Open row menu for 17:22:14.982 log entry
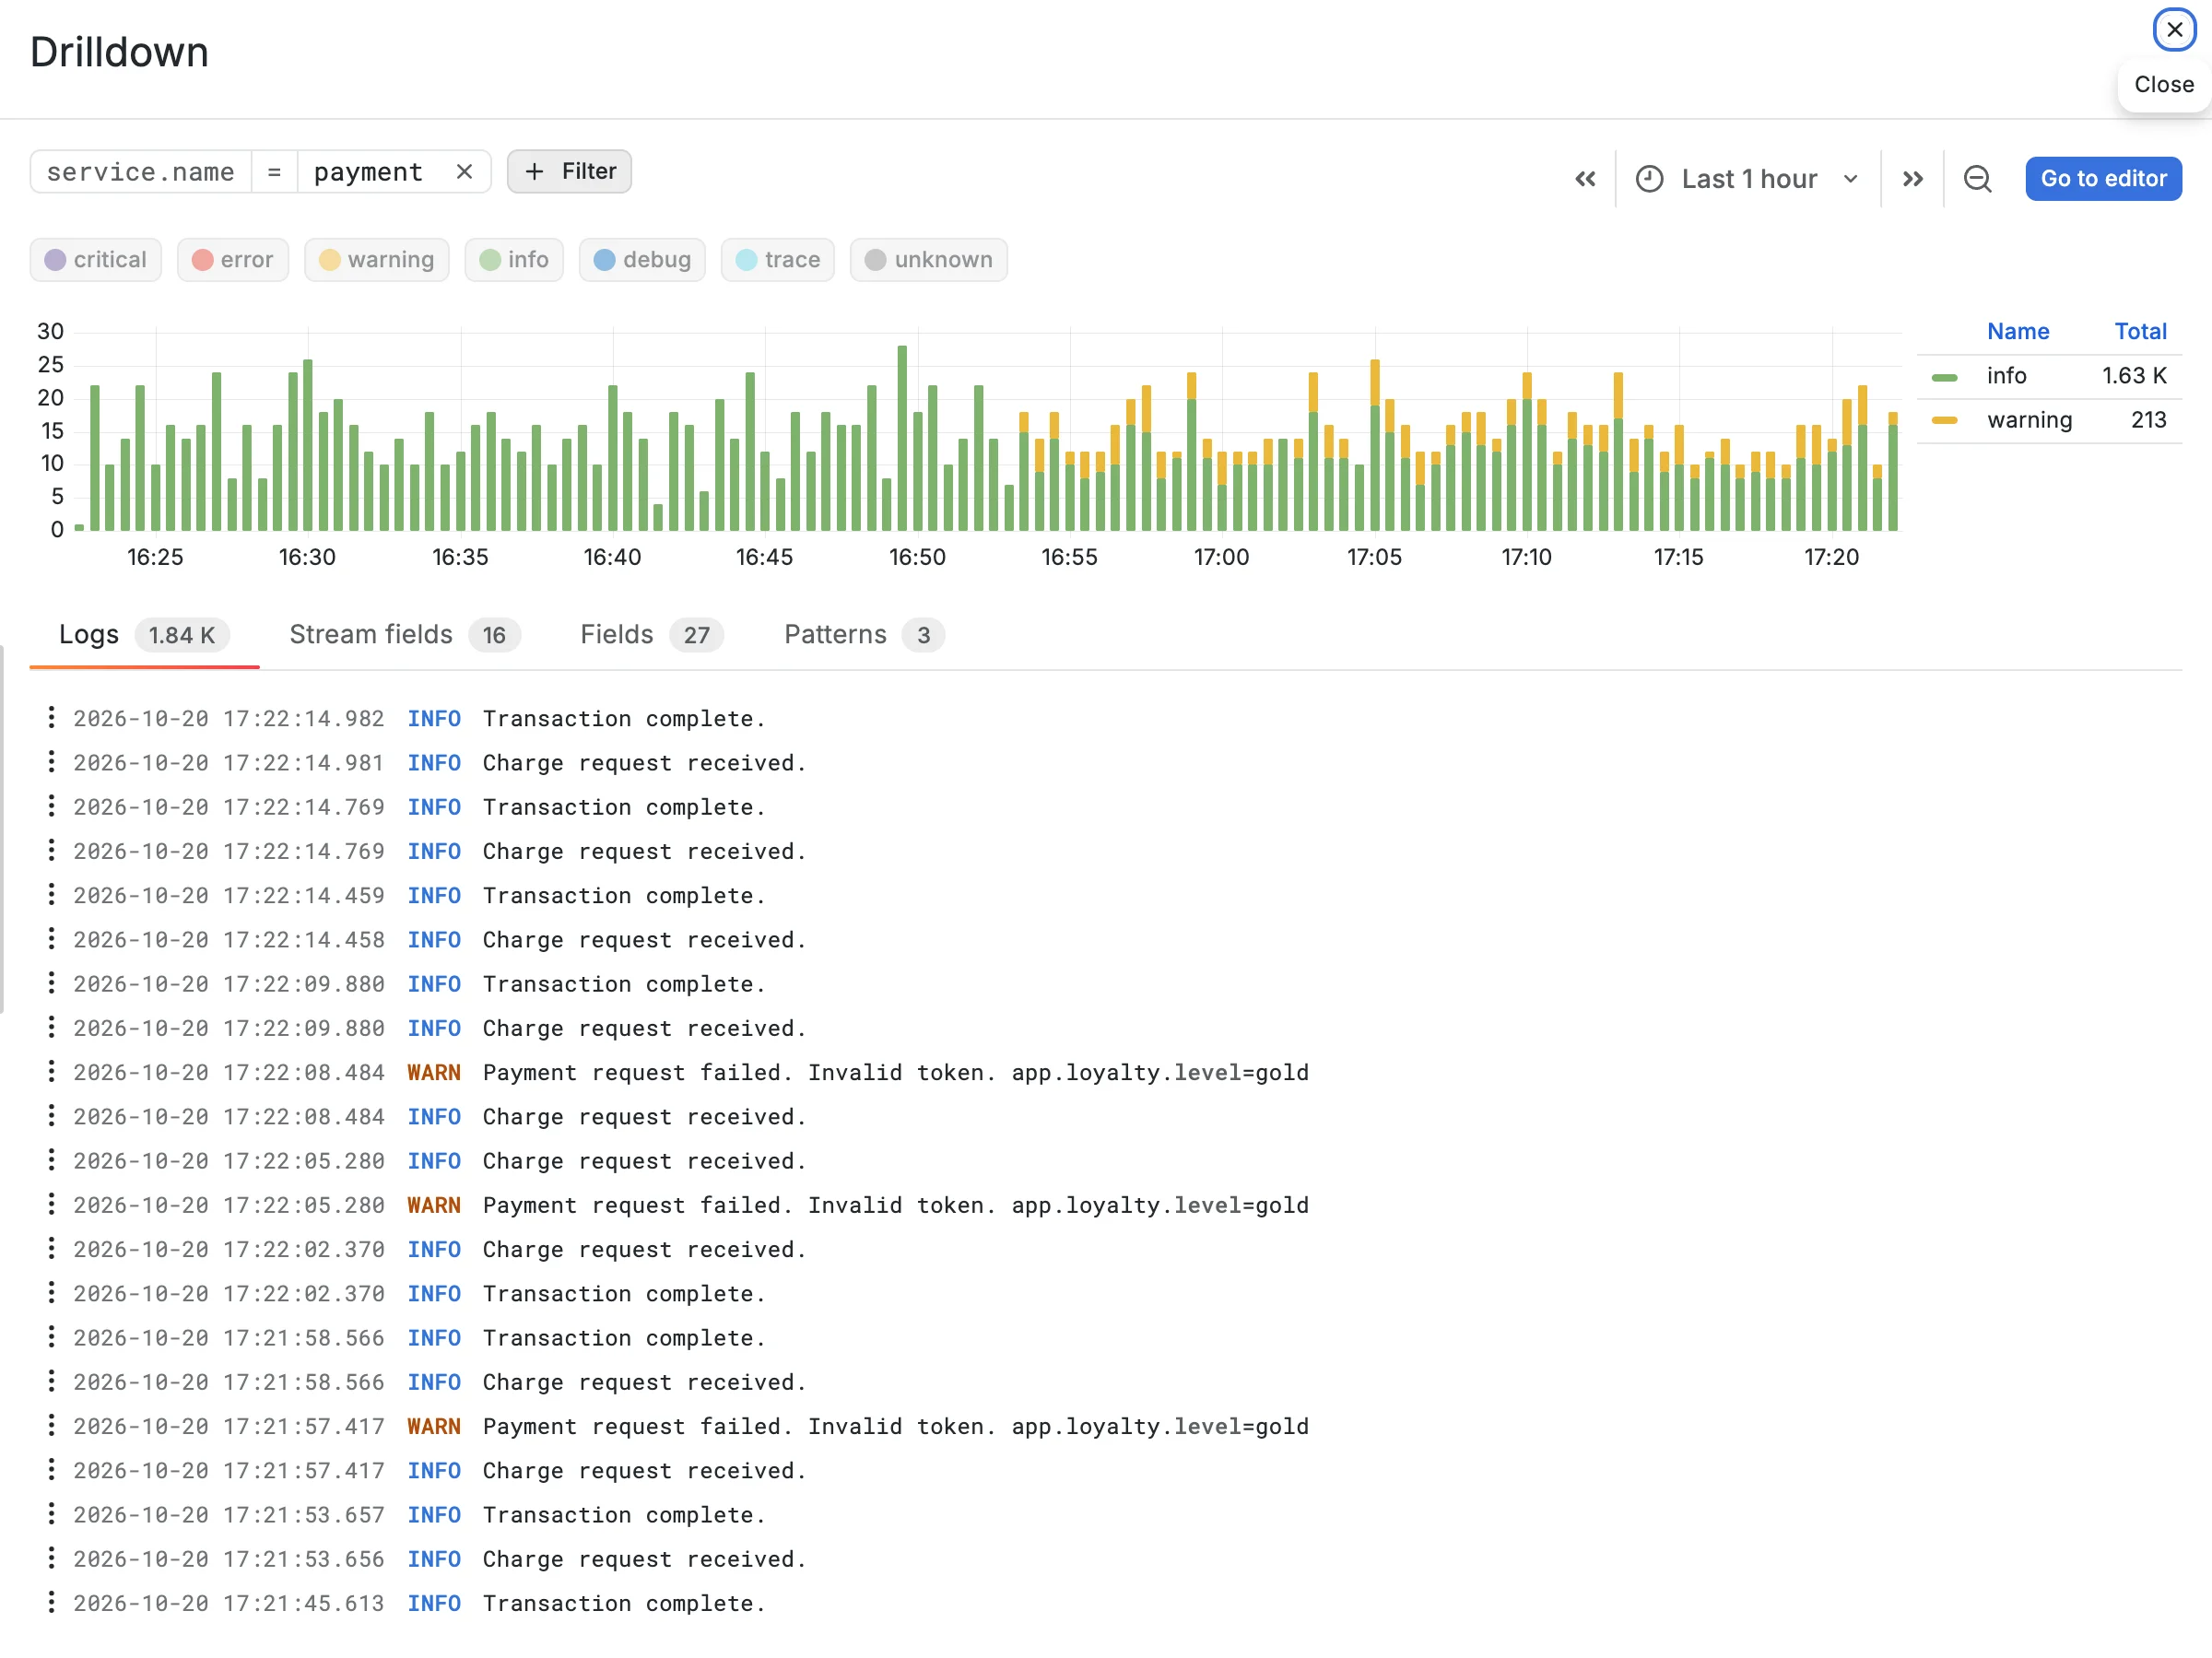The image size is (2212, 1658). pos(51,718)
